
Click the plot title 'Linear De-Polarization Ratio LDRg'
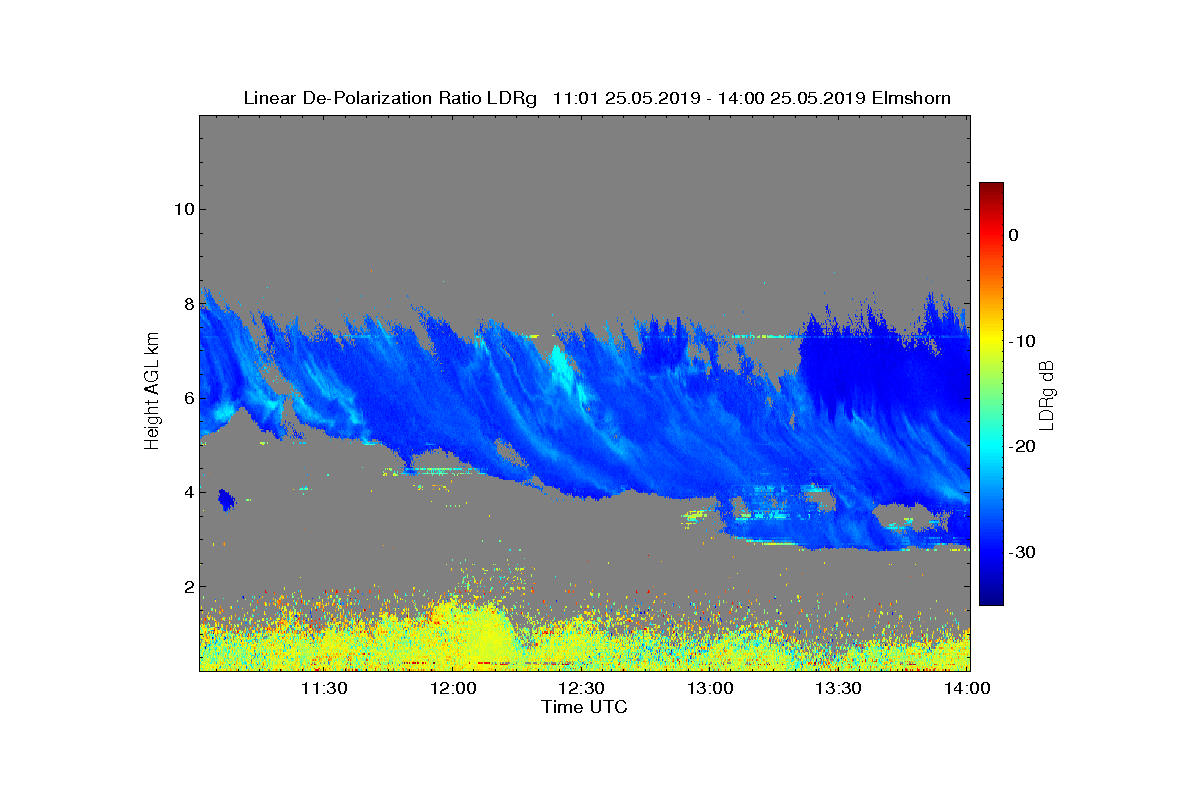pos(392,98)
